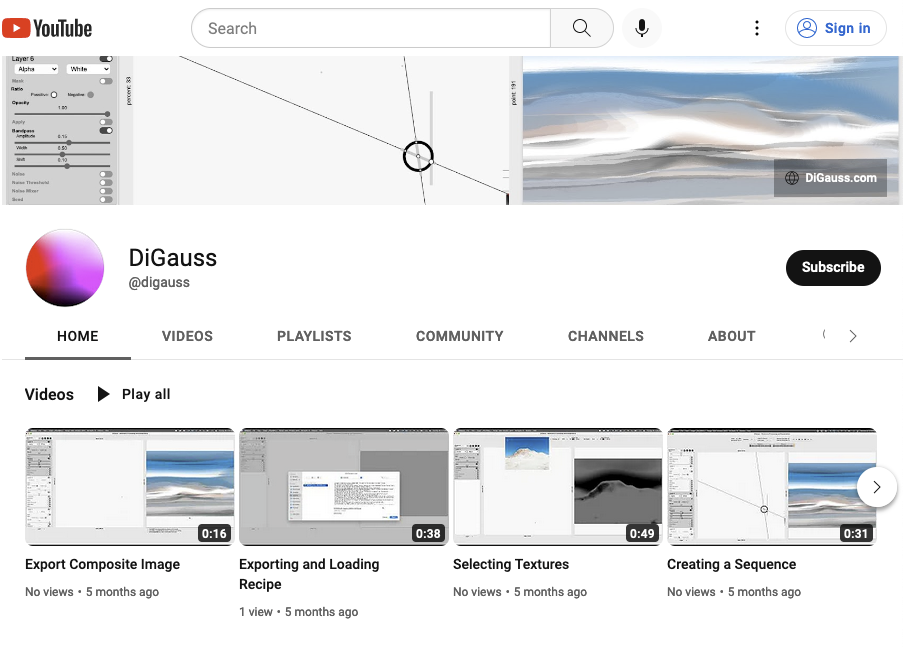Switch to the HOME tab
The image size is (903, 648).
coord(78,336)
